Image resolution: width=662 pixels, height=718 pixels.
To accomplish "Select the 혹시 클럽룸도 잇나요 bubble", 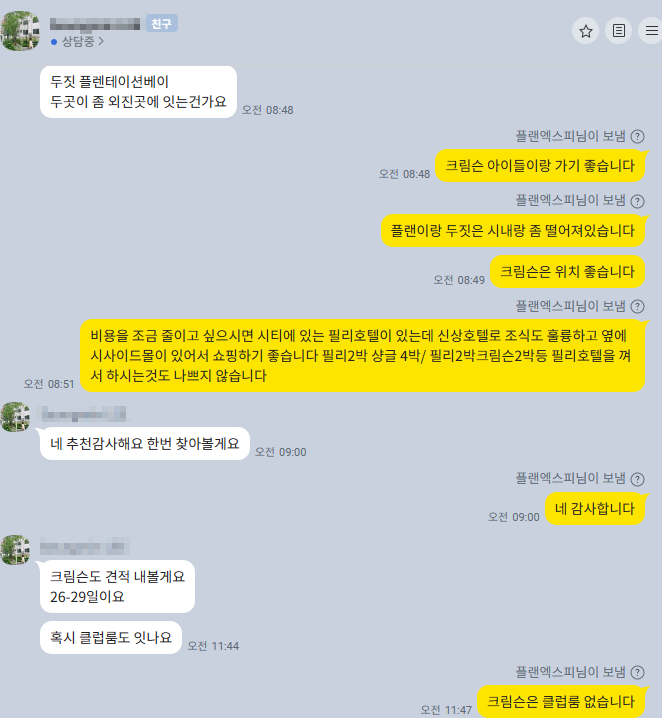I will [111, 637].
